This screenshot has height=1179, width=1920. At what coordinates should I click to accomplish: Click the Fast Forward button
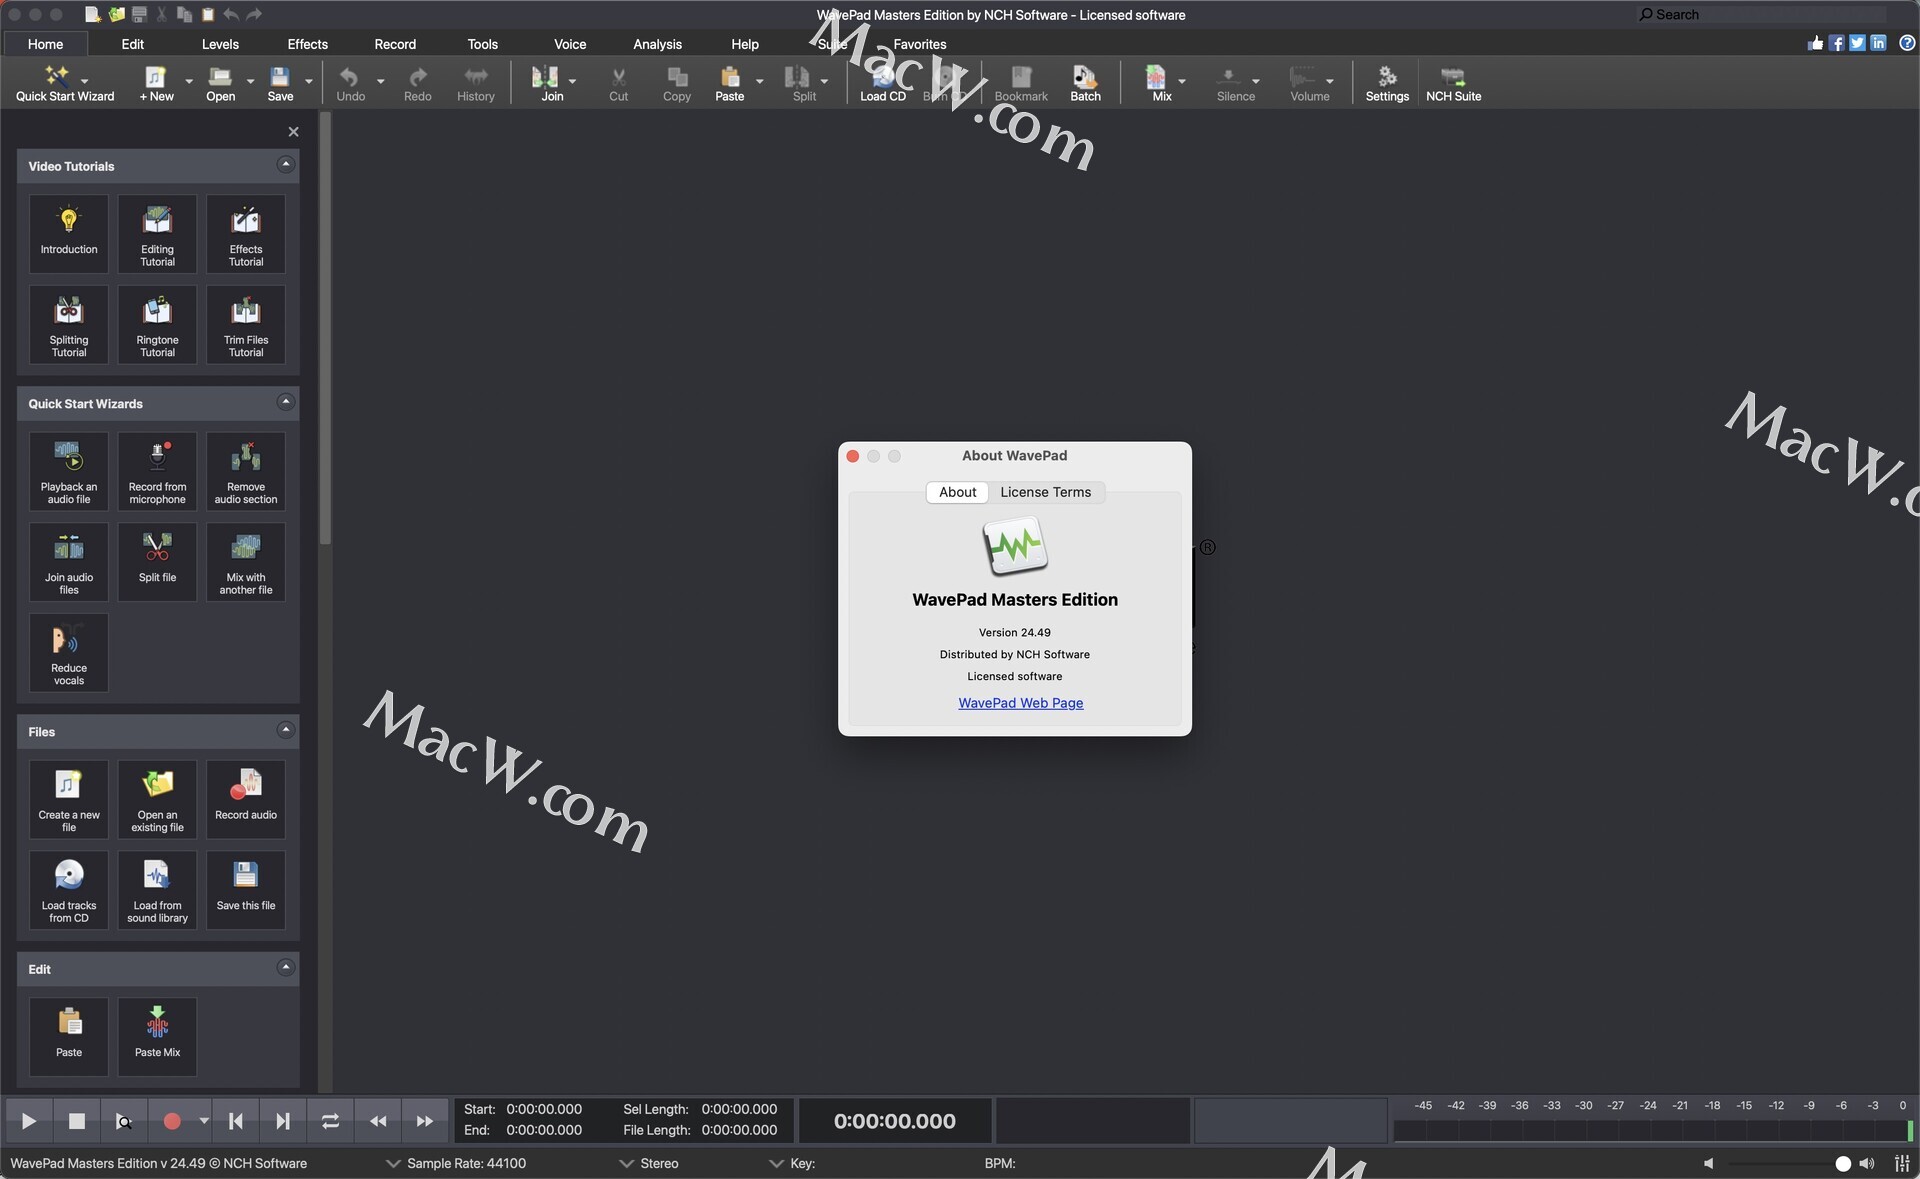(425, 1121)
